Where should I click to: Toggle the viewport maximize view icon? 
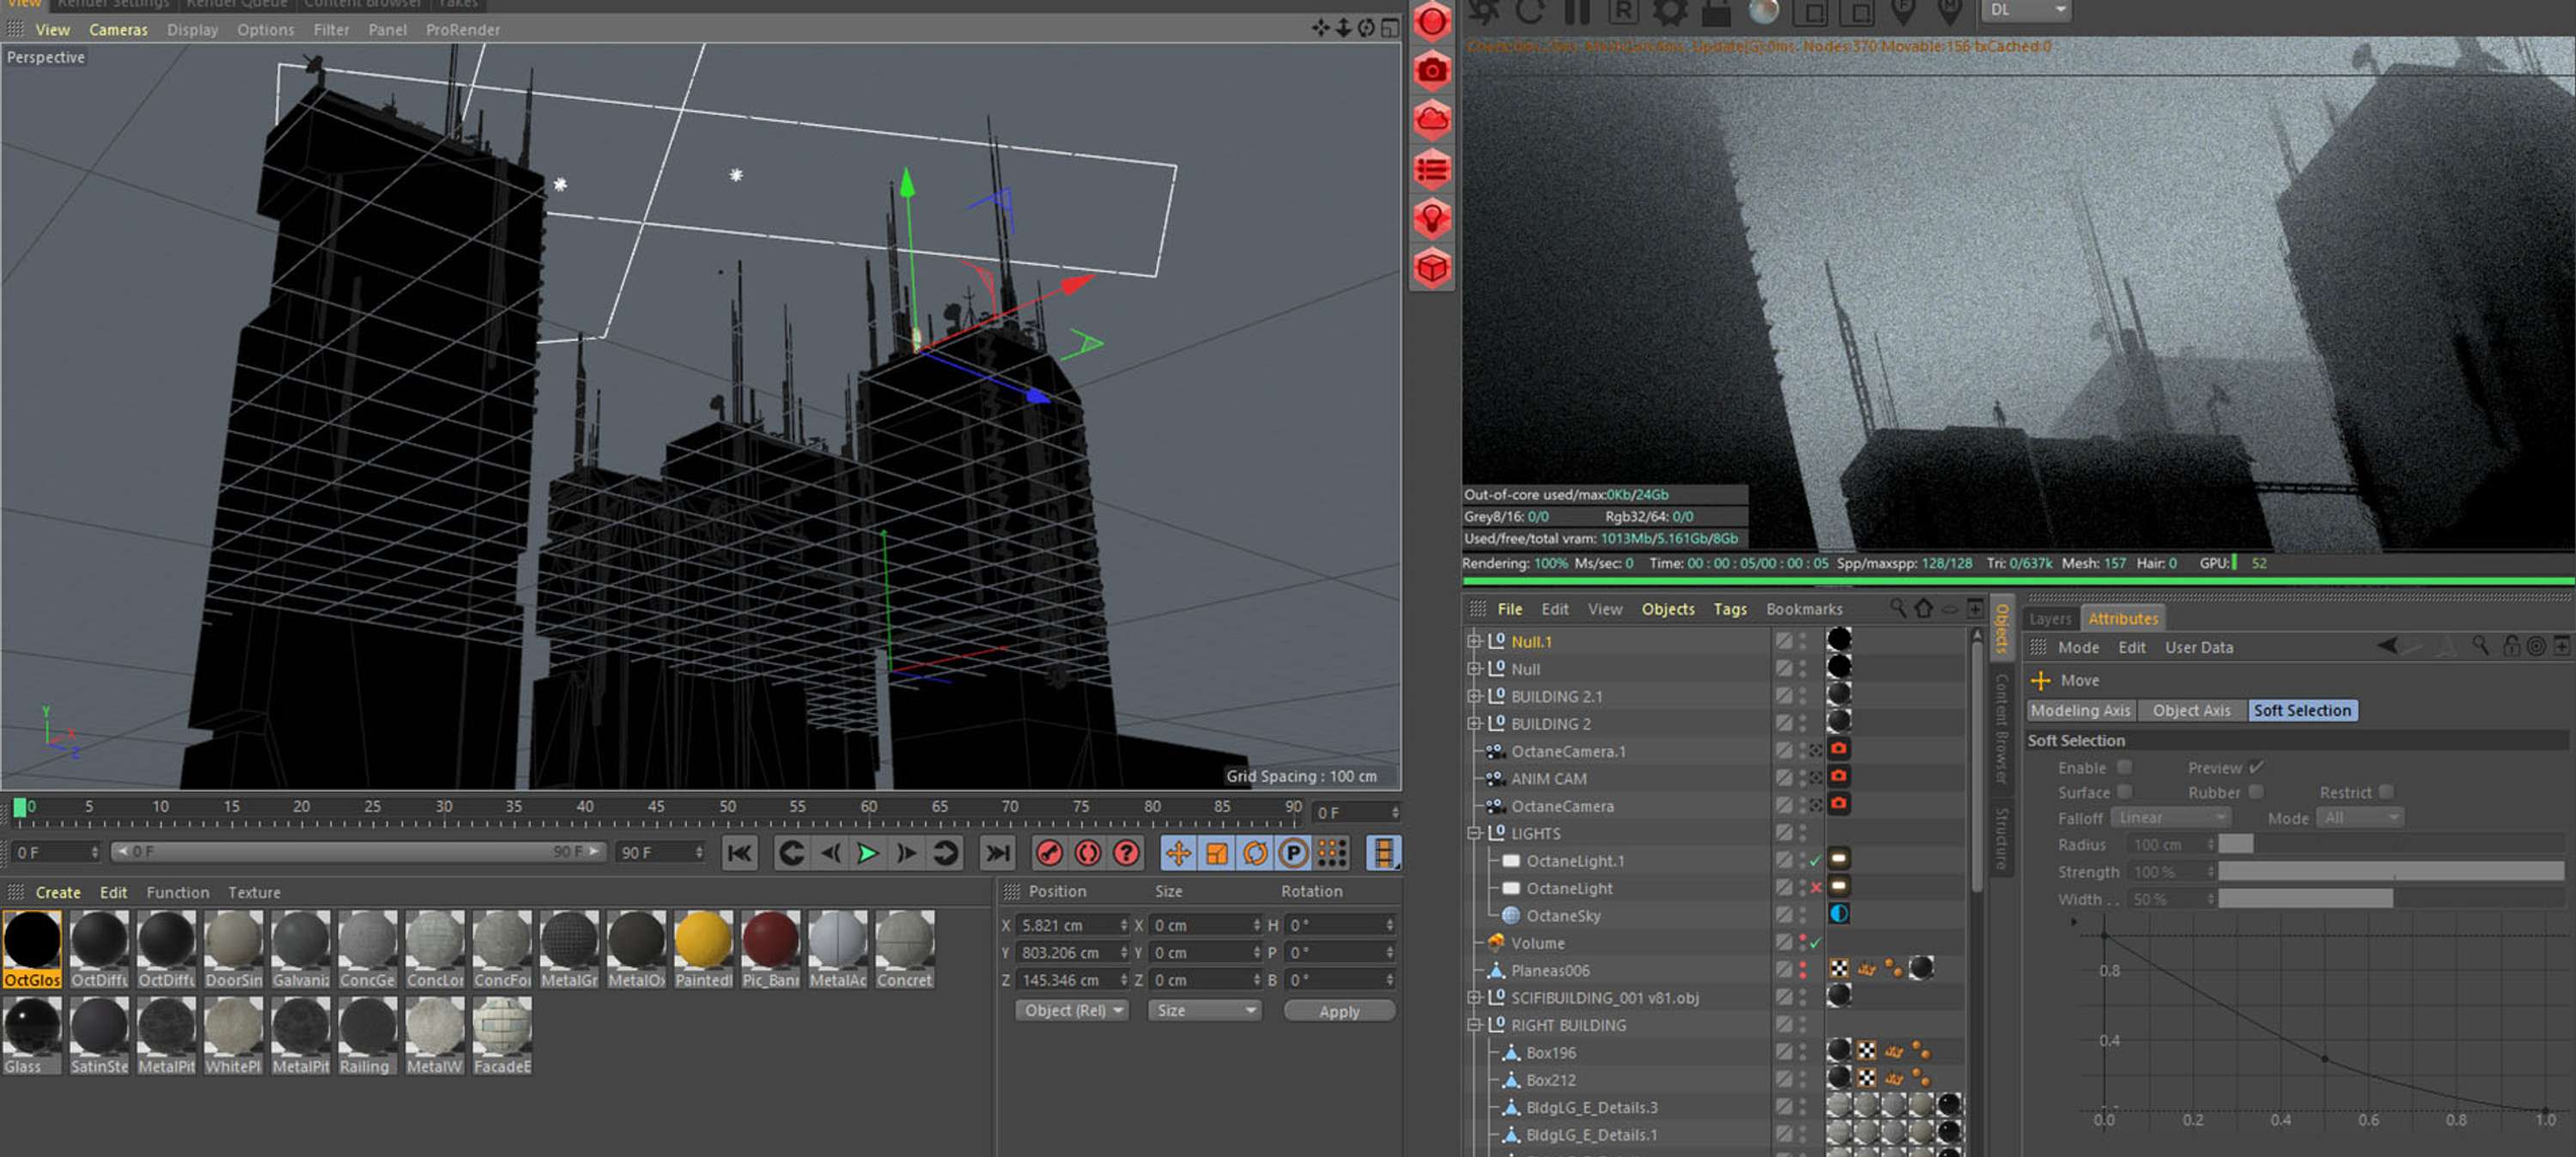pos(1390,28)
